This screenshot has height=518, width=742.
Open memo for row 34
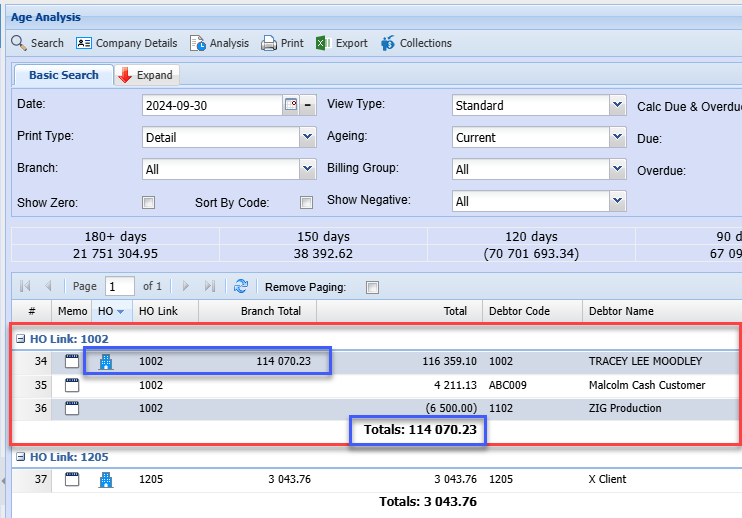71,361
